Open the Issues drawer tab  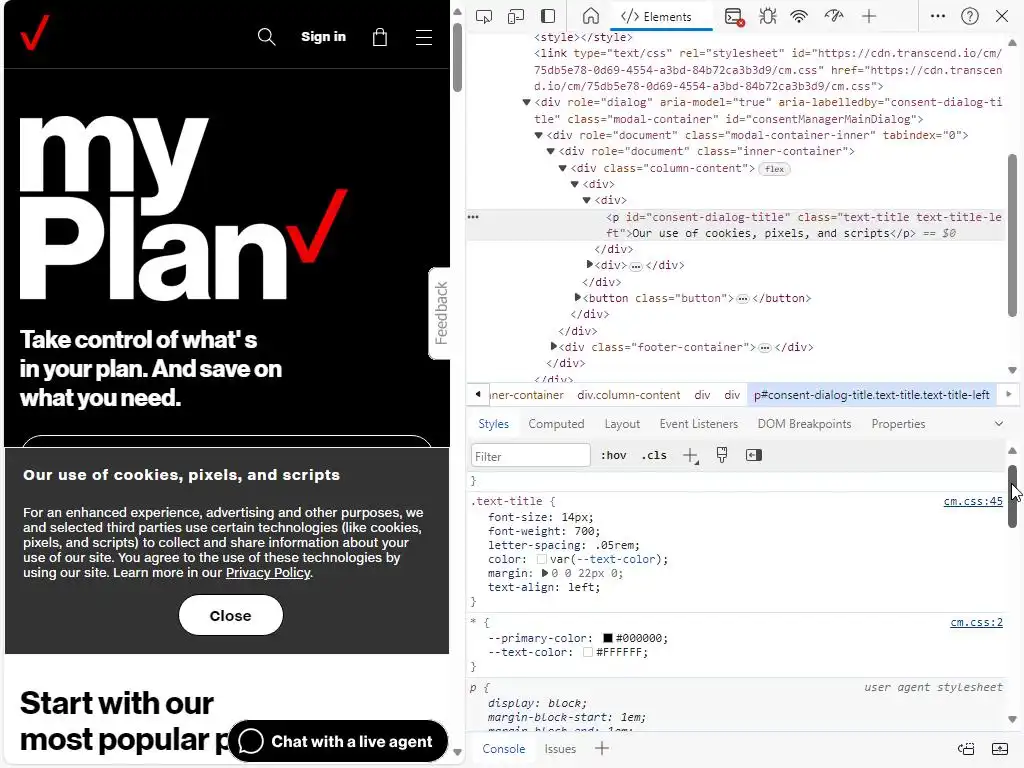pyautogui.click(x=560, y=749)
